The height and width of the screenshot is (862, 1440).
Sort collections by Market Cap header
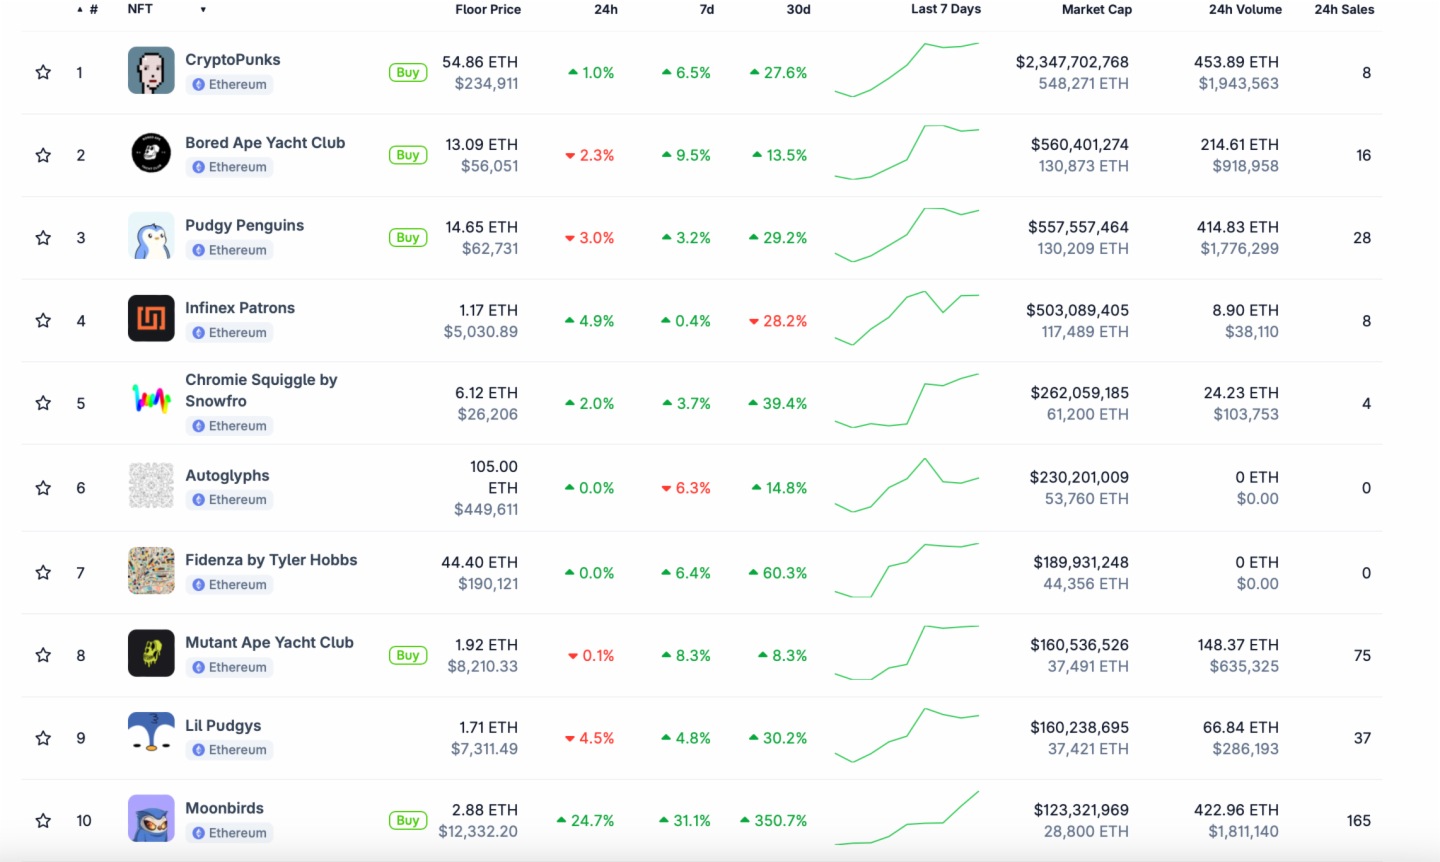coord(1096,9)
